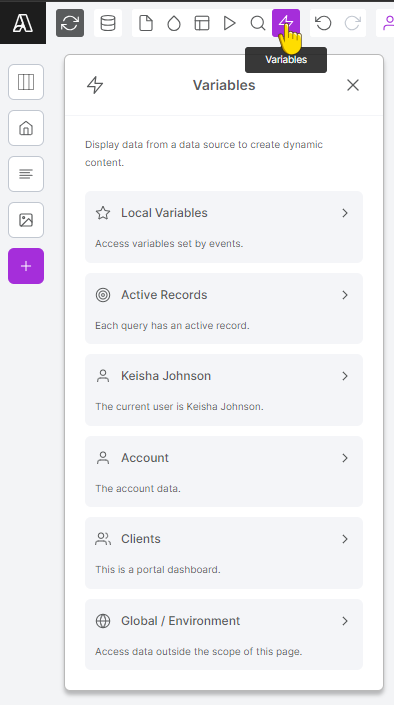Select the columns layout icon in left sidebar

tap(26, 82)
